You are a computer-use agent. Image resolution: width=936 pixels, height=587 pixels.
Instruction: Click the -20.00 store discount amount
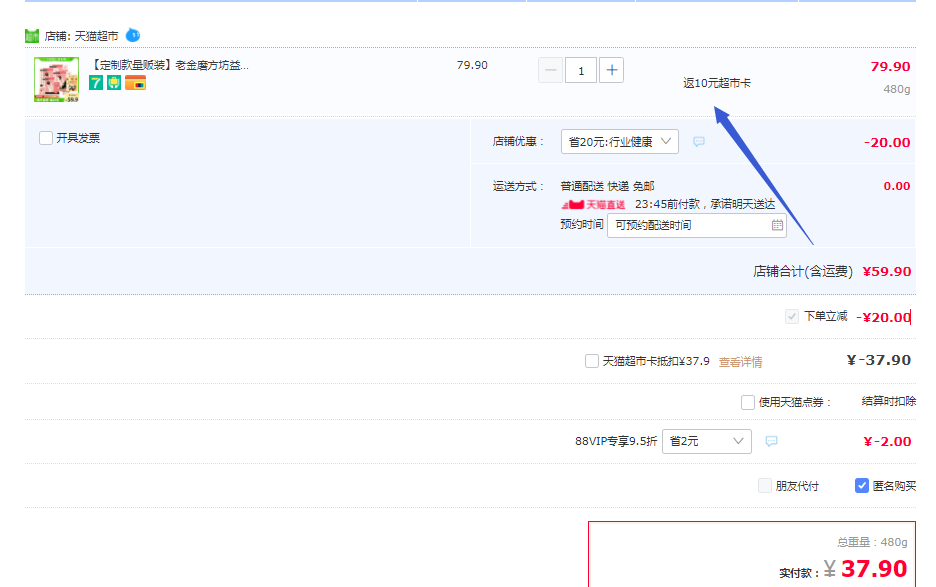pos(887,143)
